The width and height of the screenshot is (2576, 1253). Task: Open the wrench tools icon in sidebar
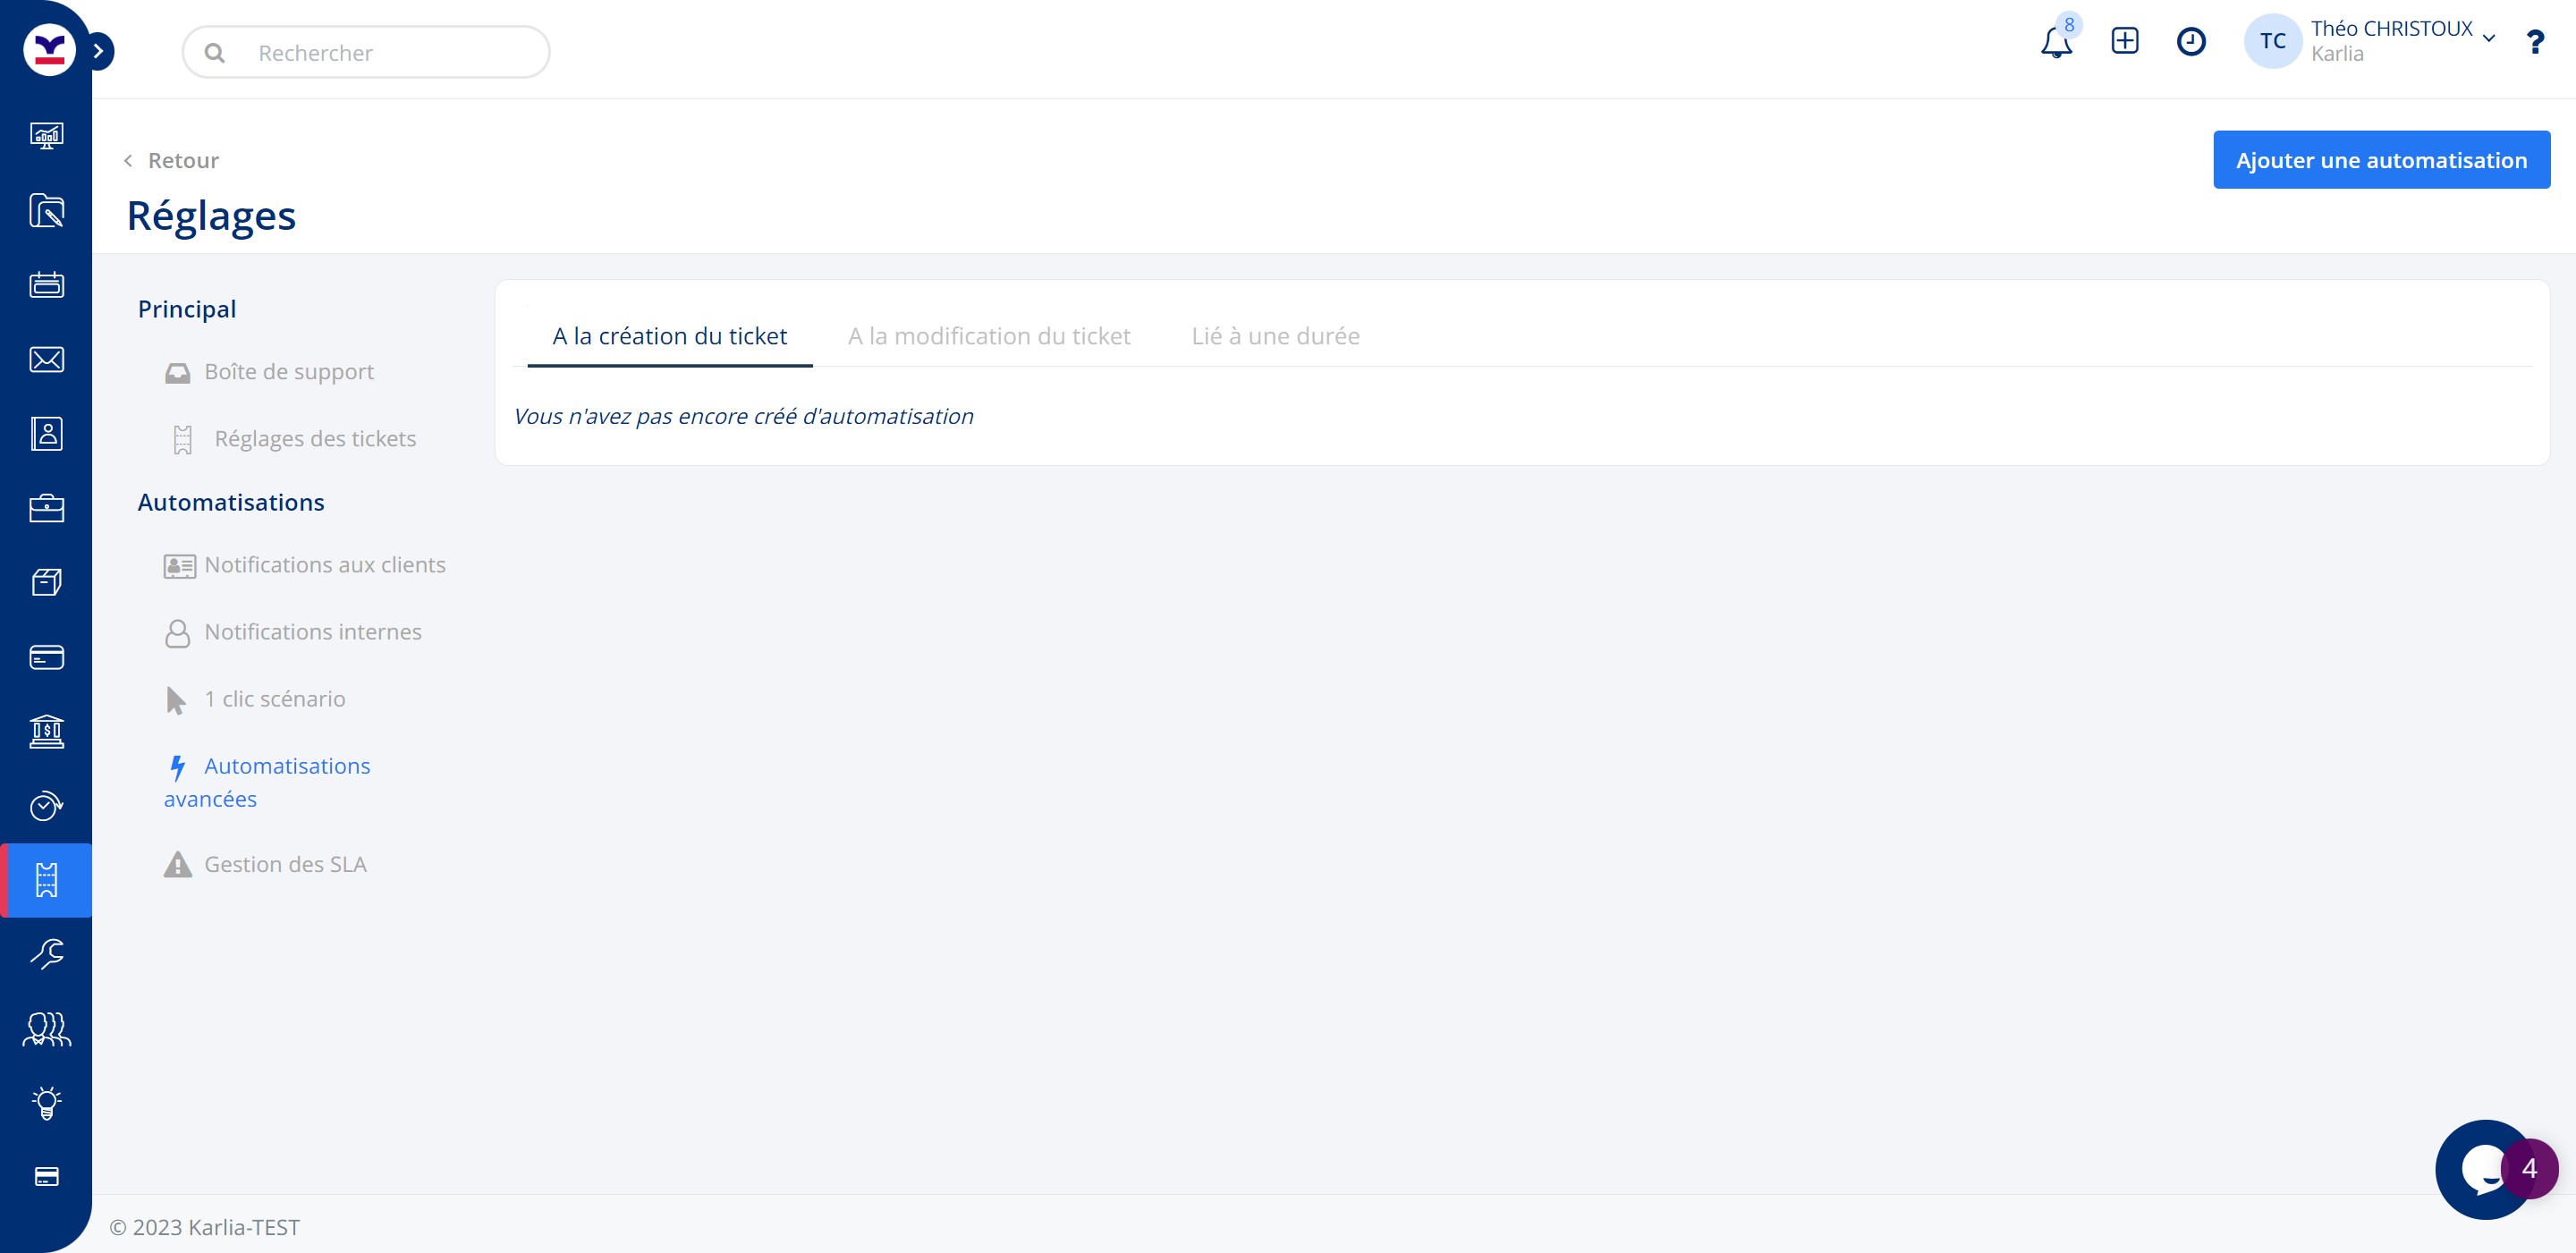46,953
